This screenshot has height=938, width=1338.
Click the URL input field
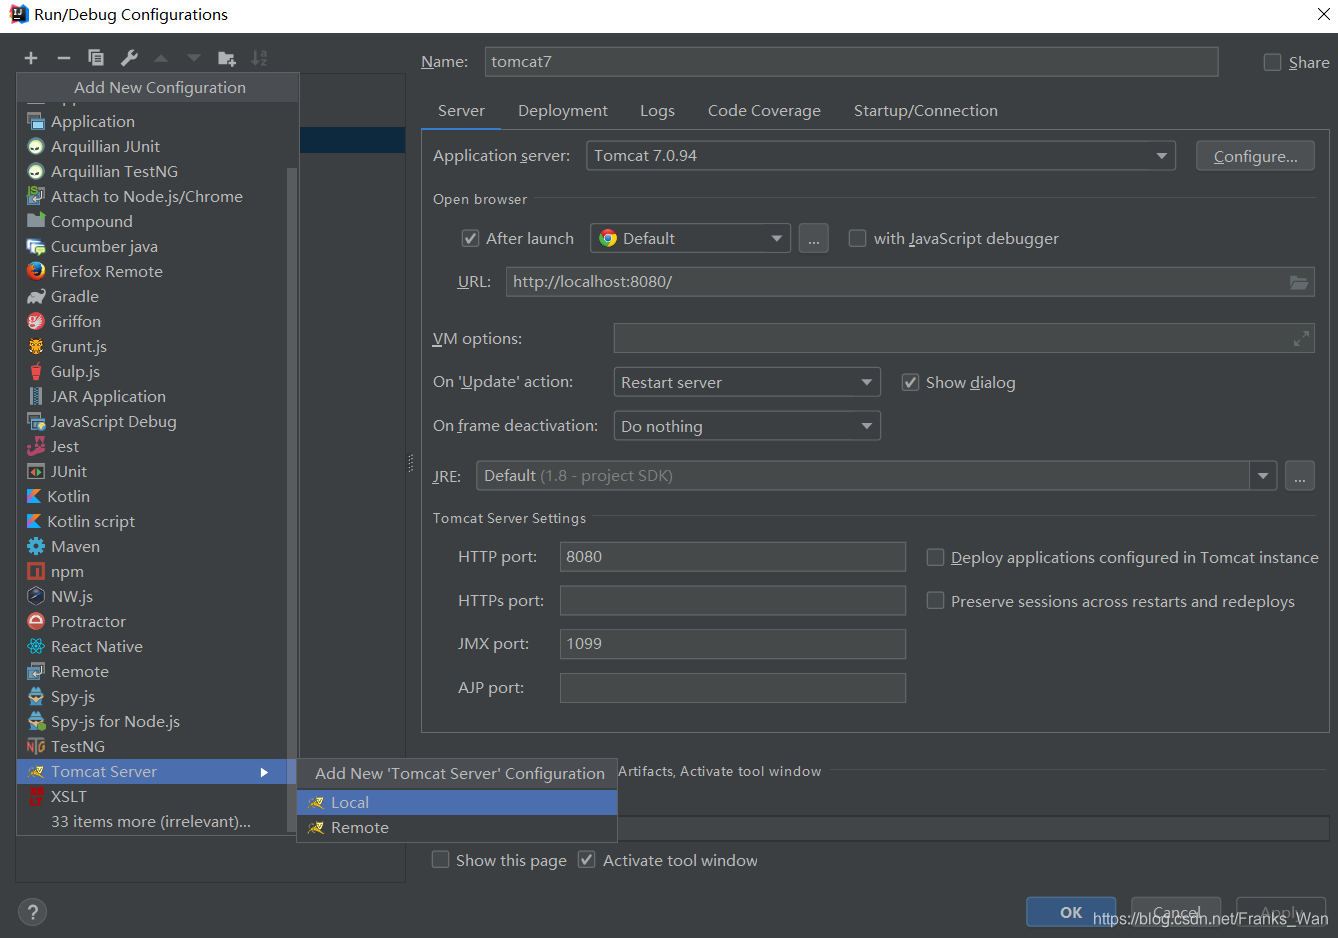[910, 282]
